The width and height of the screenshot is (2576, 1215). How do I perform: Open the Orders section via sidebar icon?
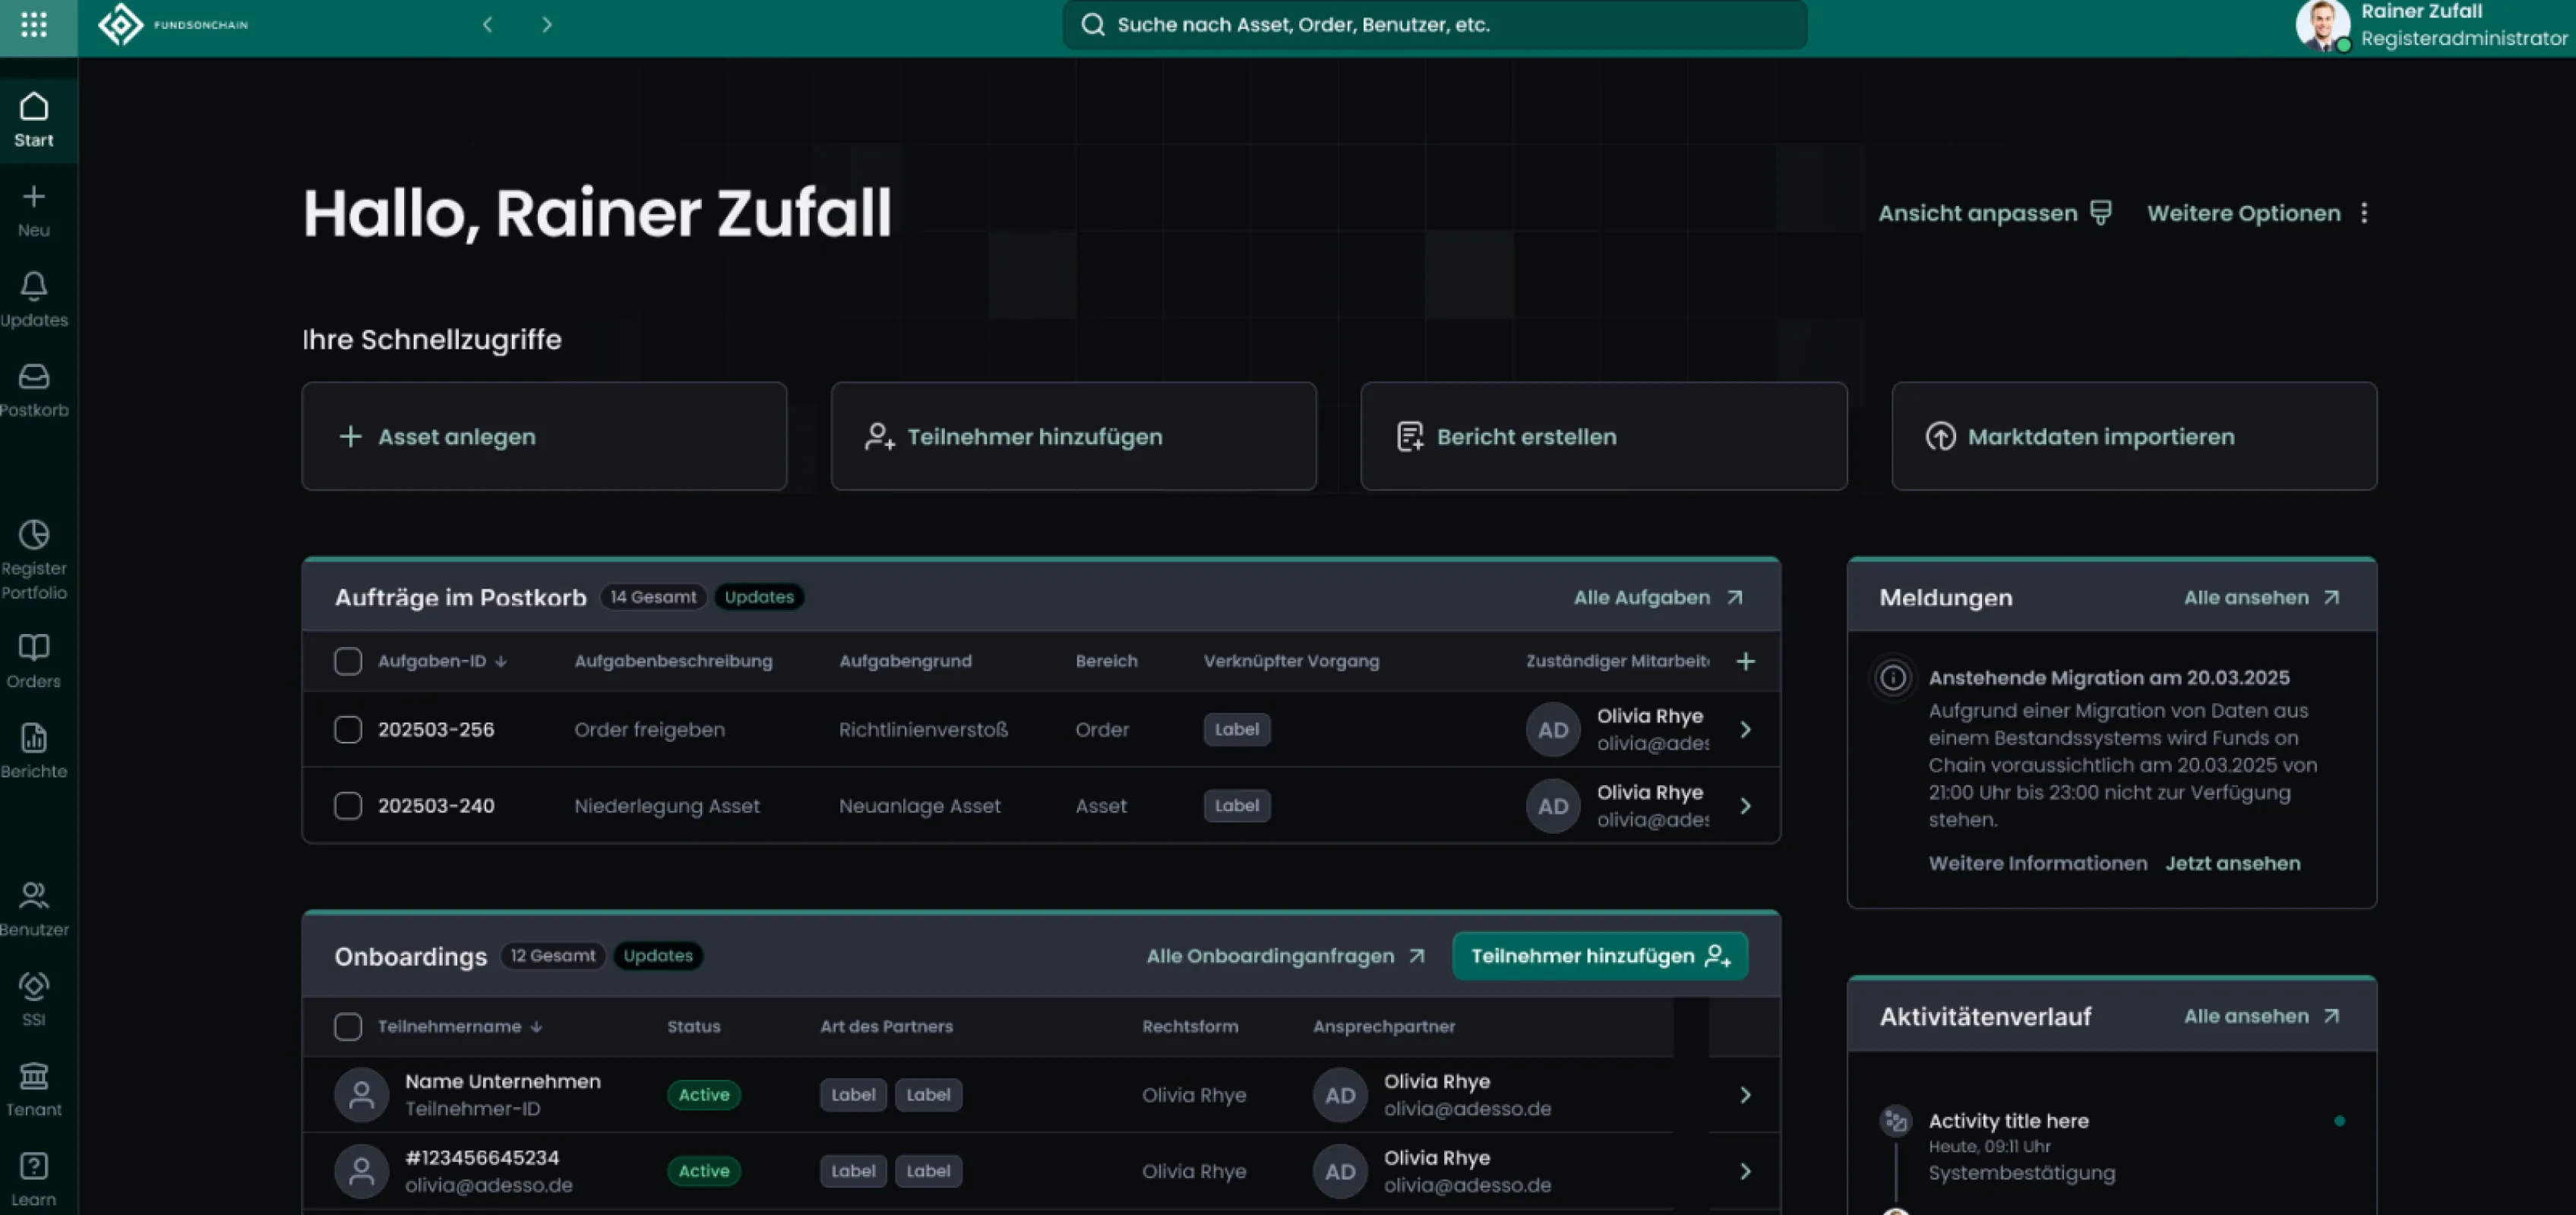pos(35,658)
